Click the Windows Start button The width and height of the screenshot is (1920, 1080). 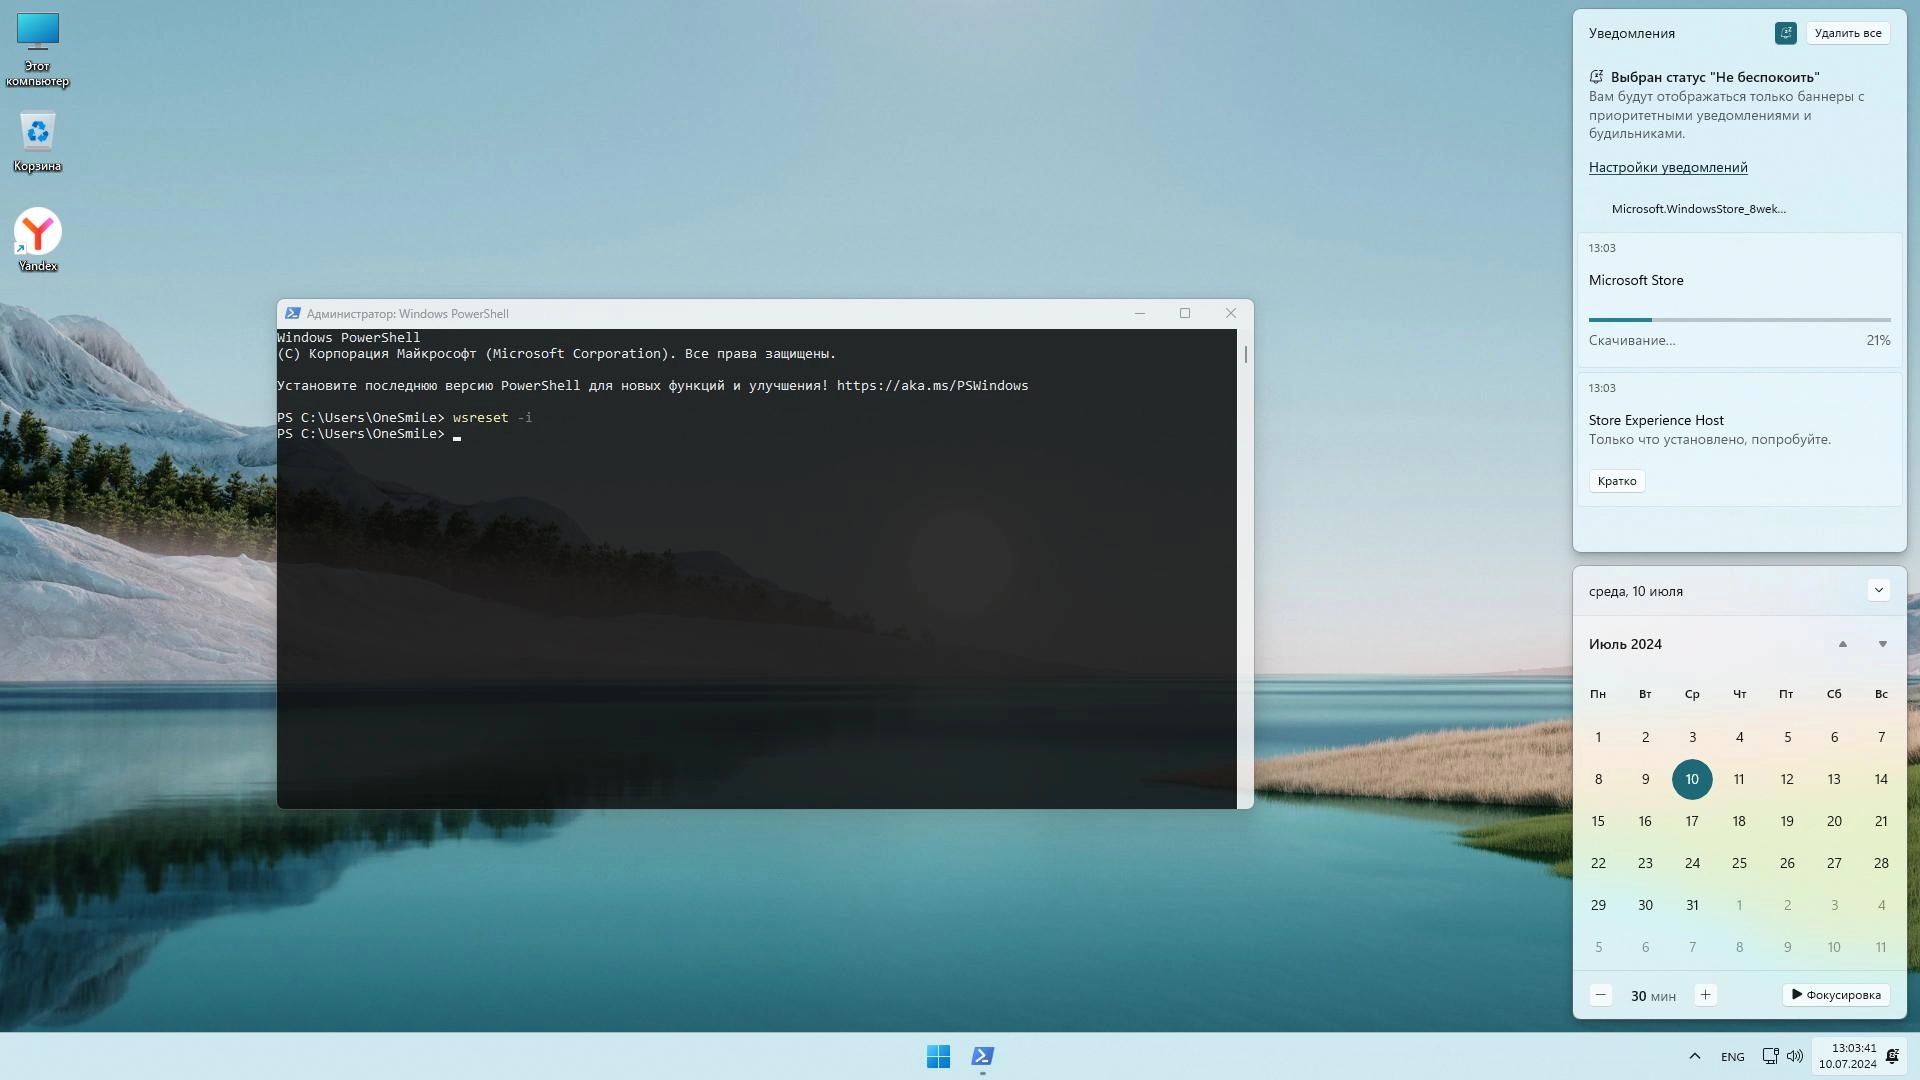pos(938,1056)
